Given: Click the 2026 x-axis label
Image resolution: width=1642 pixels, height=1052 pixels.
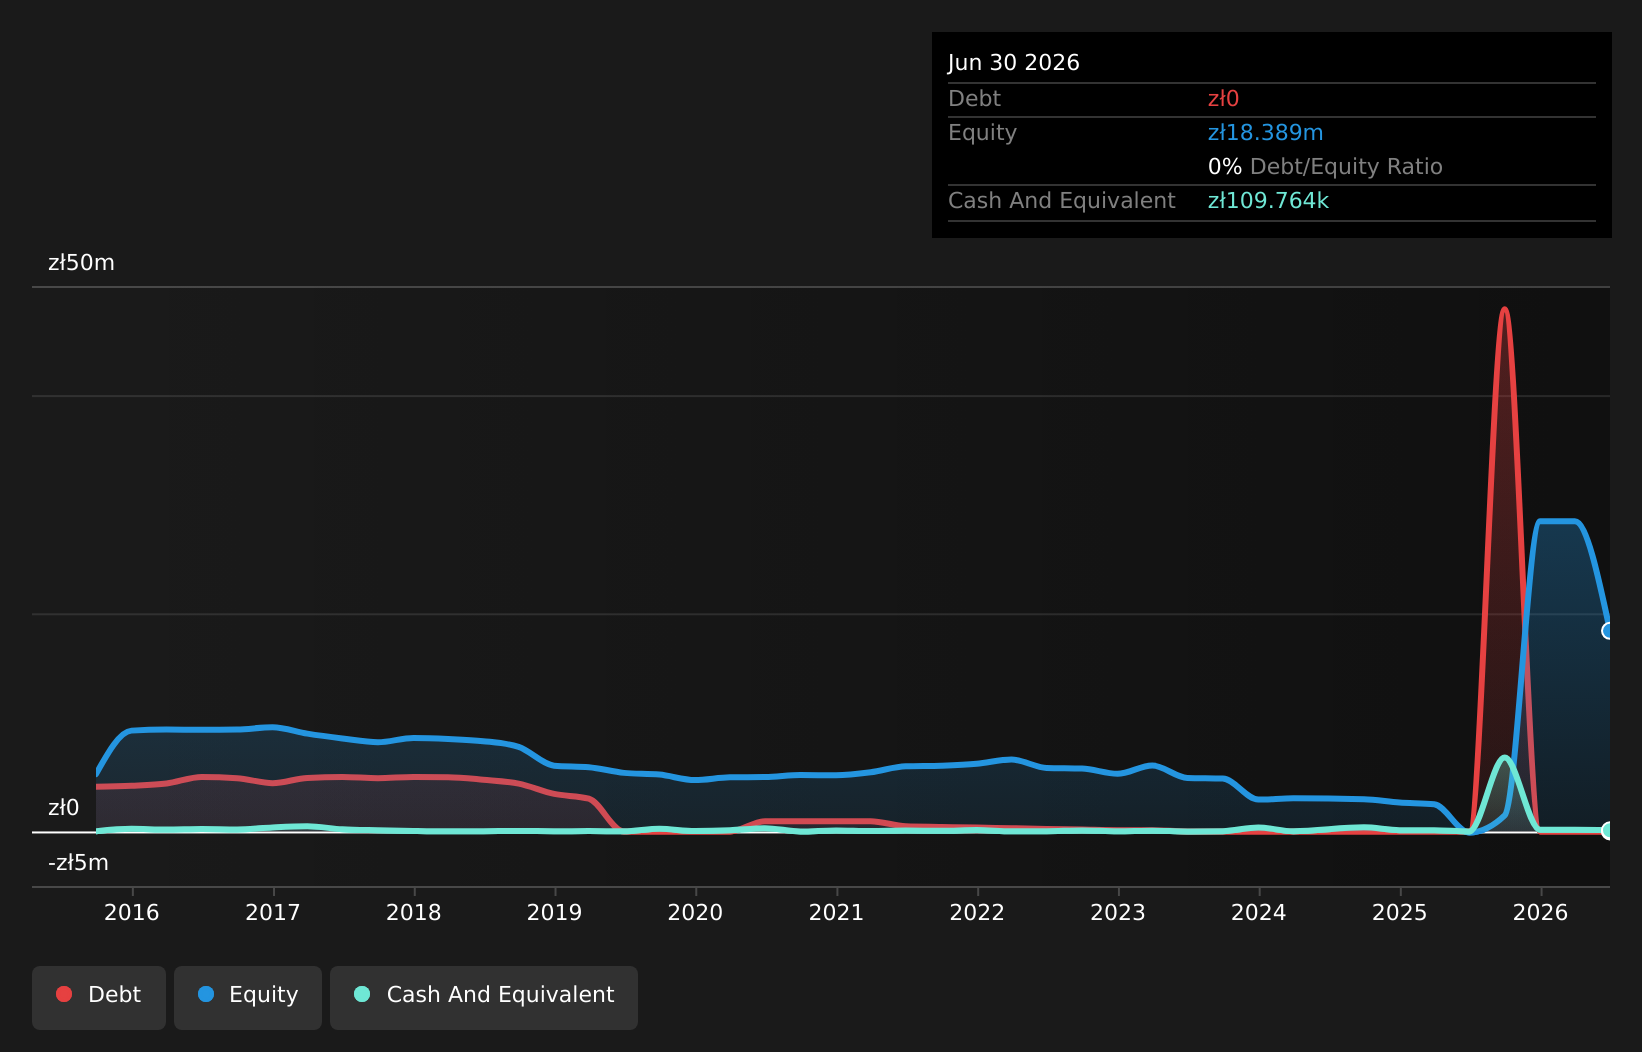Looking at the screenshot, I should [1541, 912].
